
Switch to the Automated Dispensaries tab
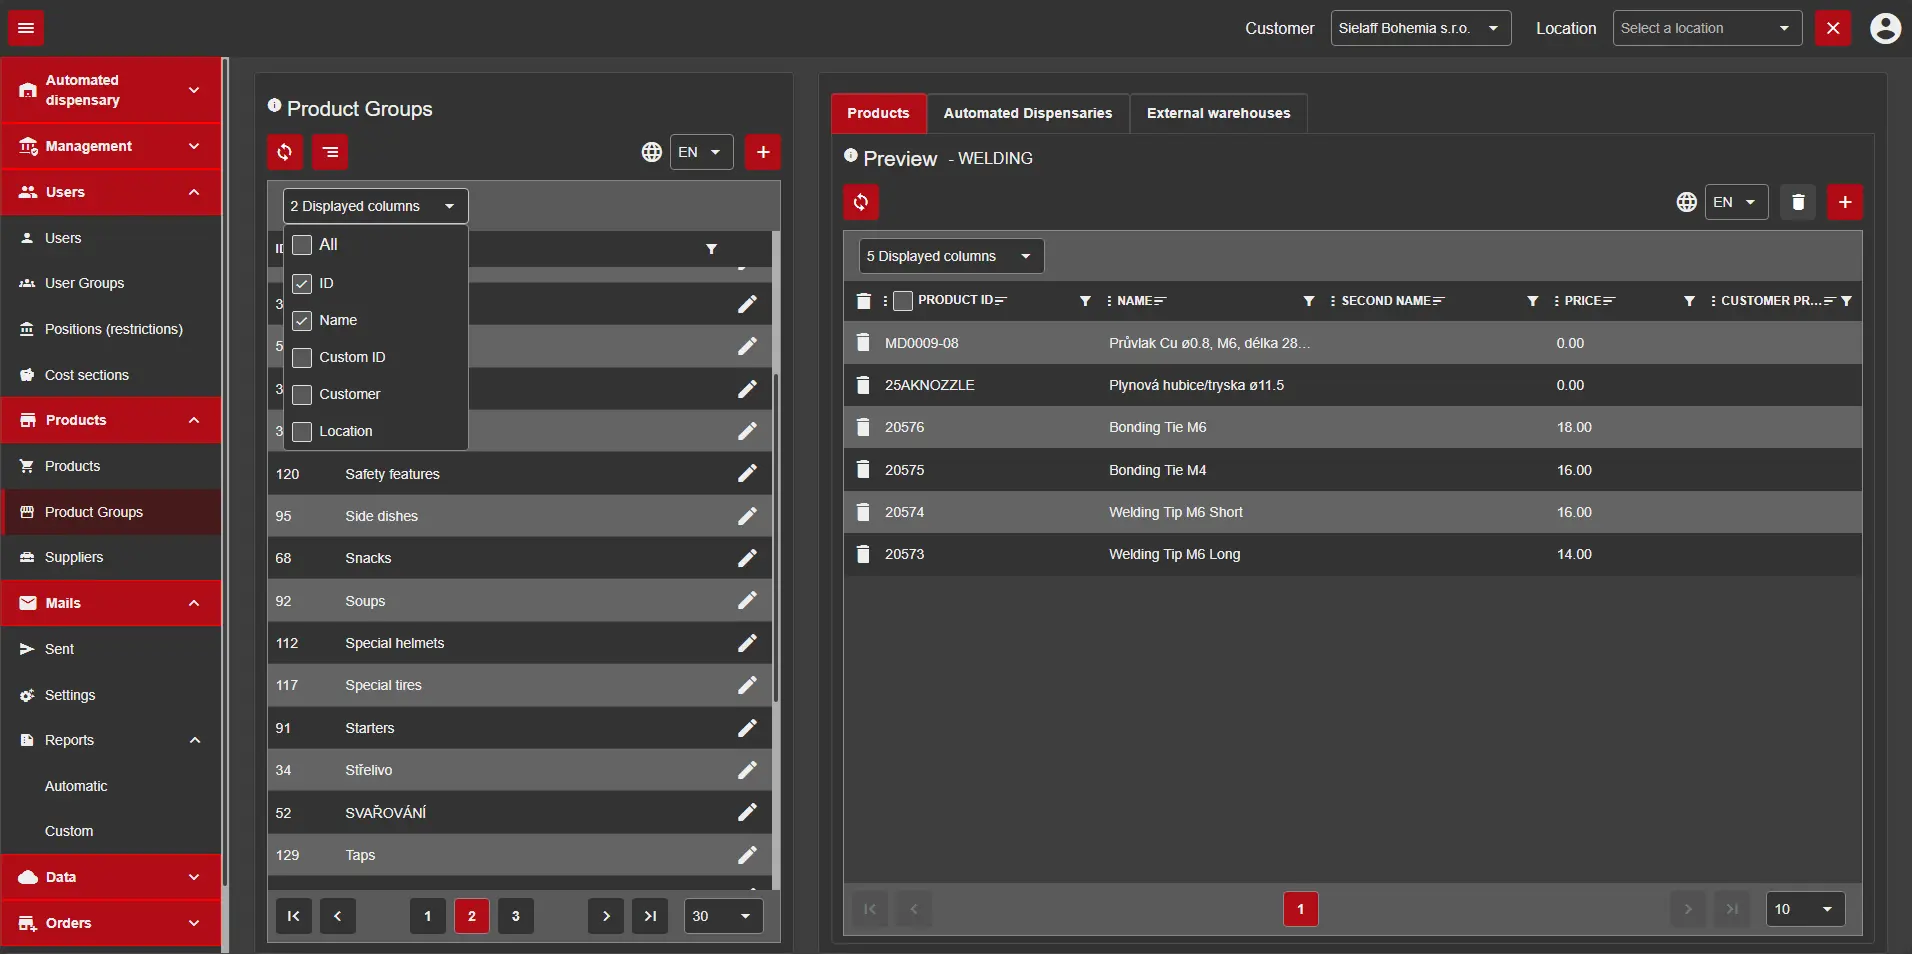click(1027, 113)
